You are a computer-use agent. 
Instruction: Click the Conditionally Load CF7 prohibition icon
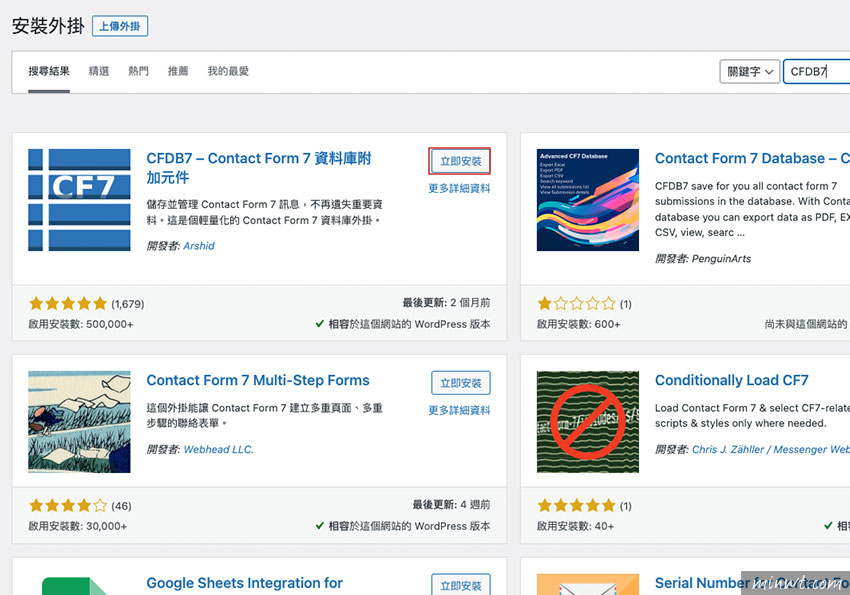588,422
